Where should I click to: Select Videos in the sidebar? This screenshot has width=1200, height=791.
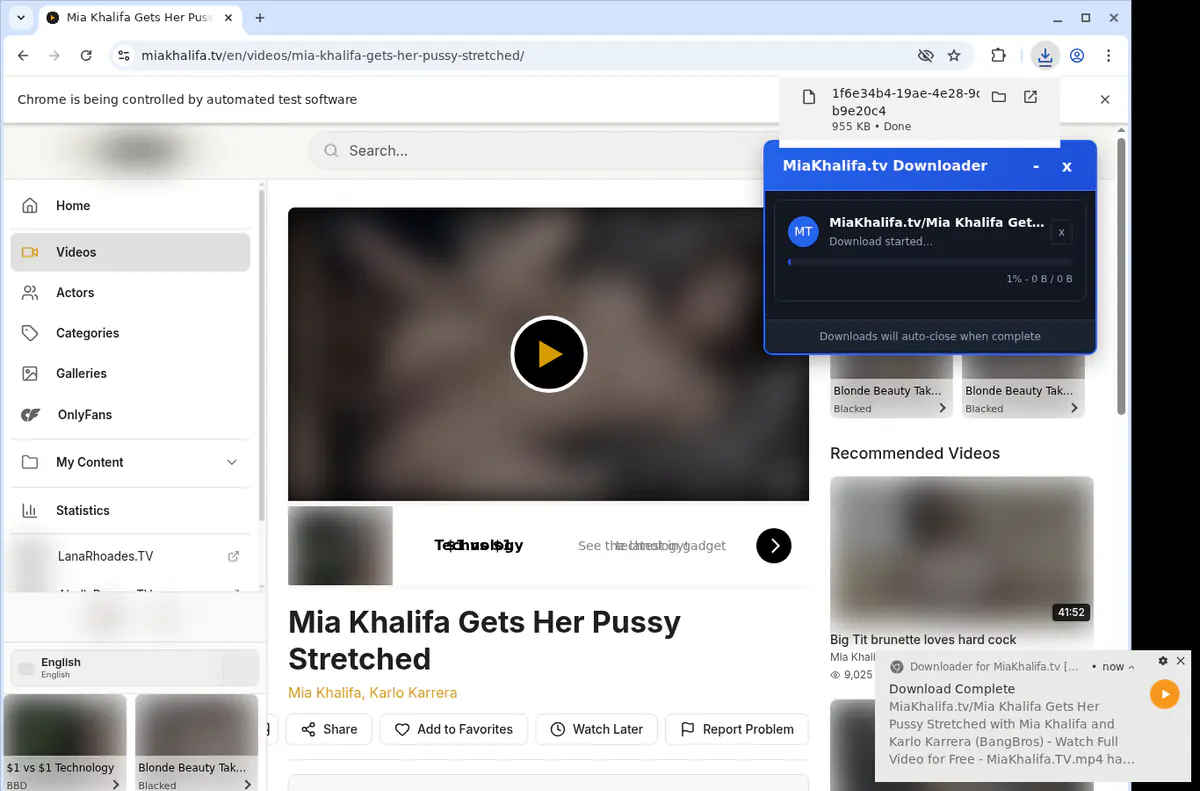click(130, 252)
